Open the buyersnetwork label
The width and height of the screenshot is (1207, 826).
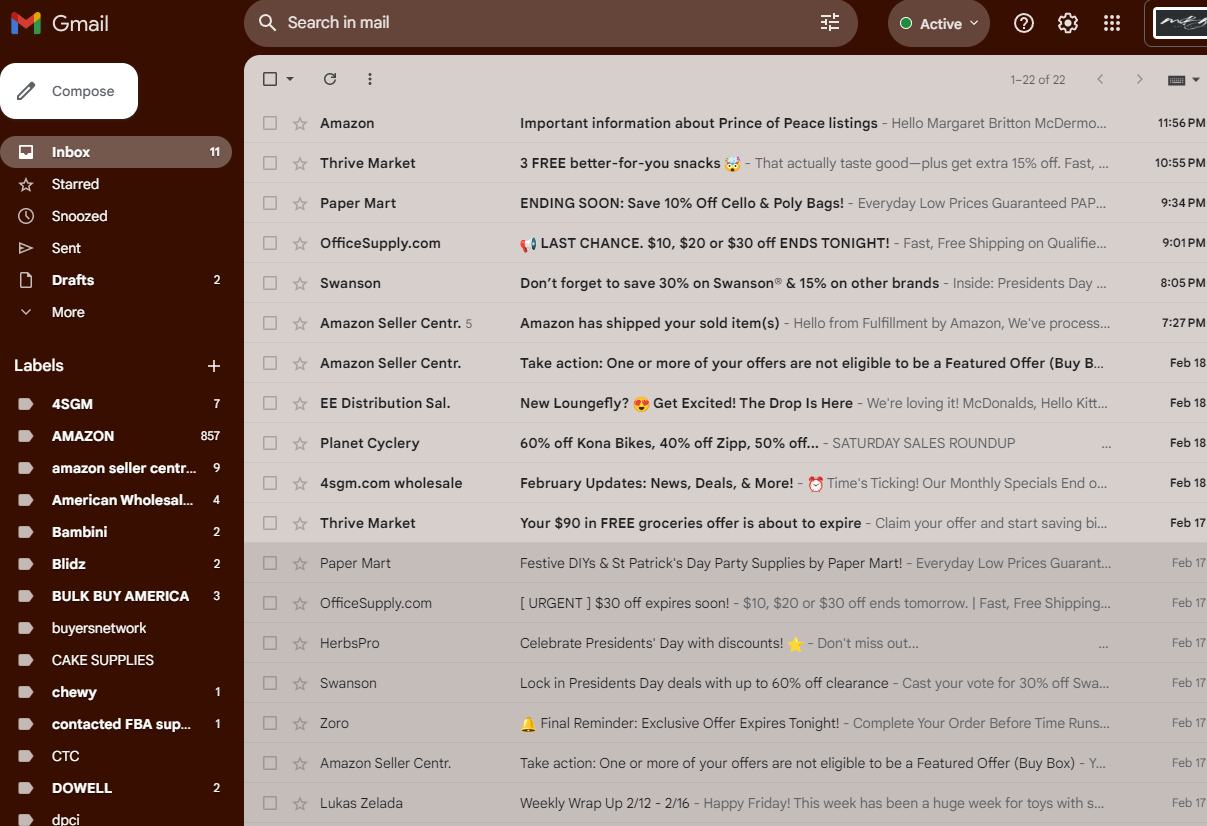[x=116, y=628]
